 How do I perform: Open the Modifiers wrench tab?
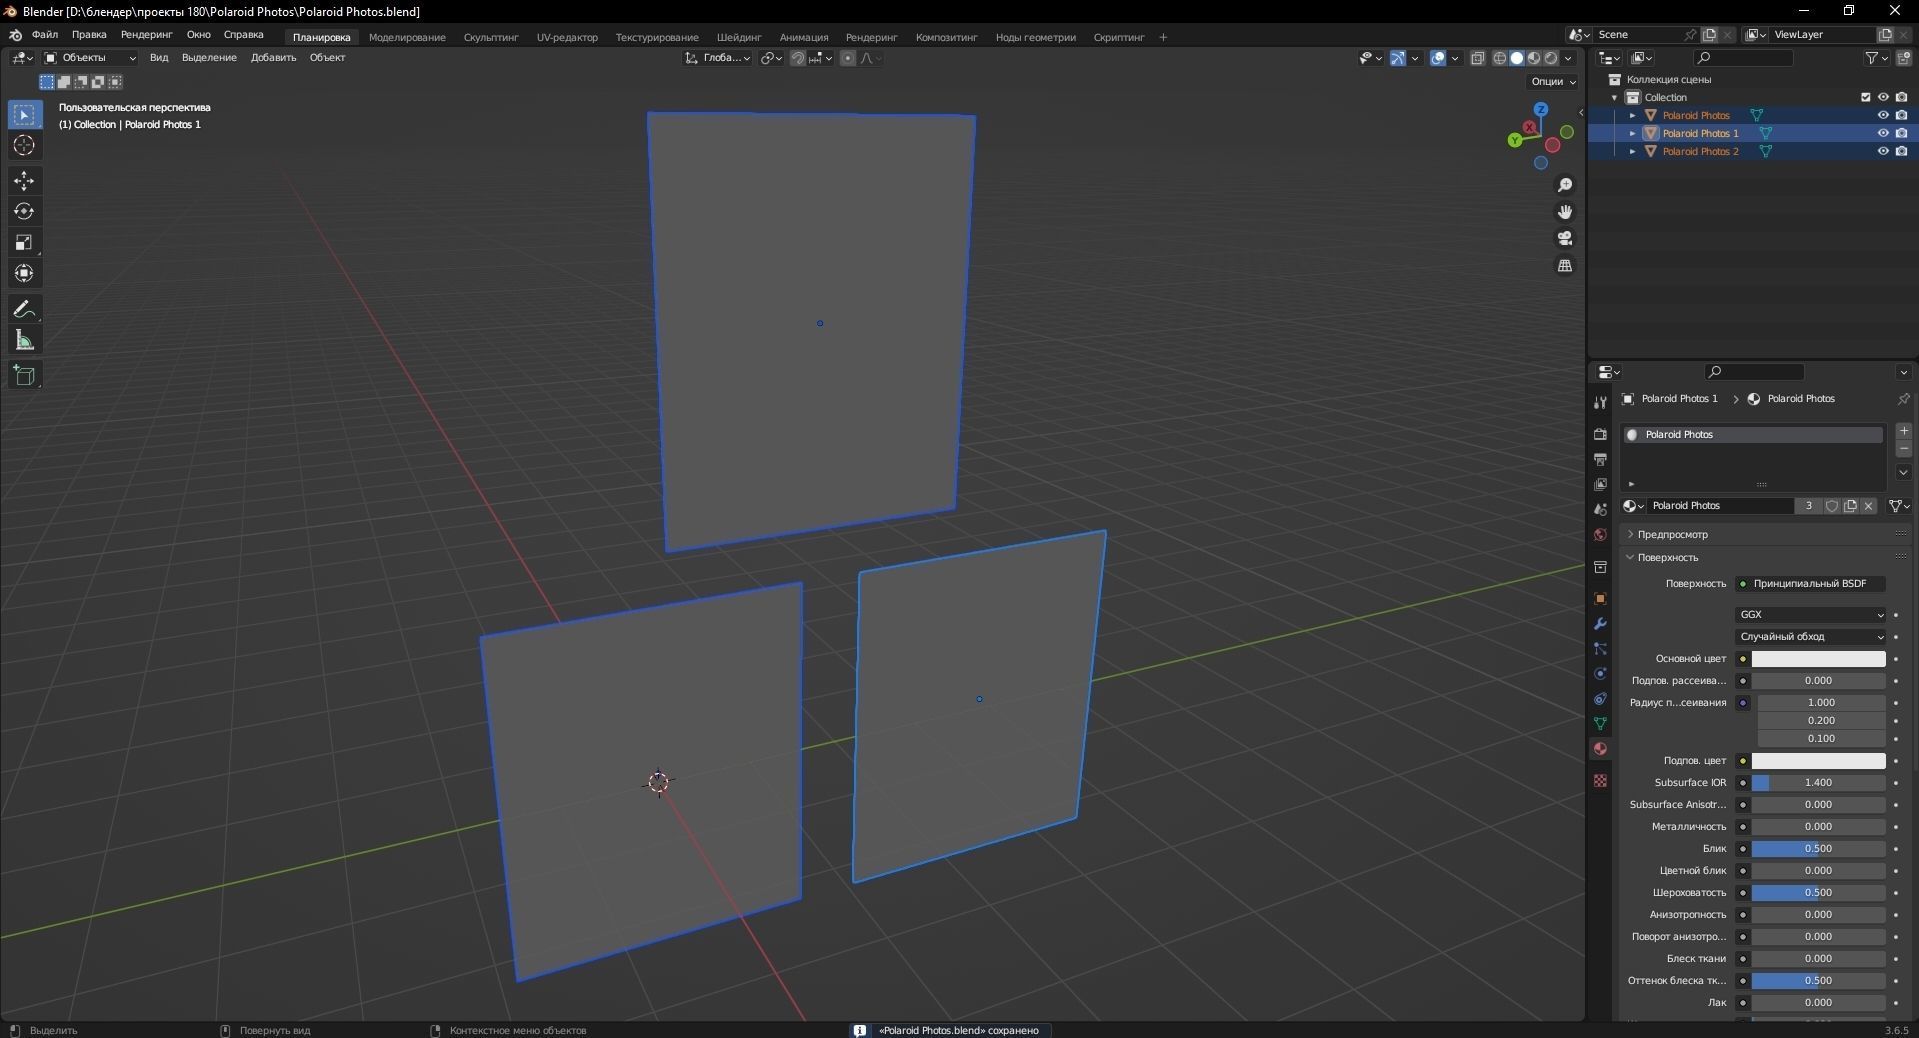[x=1600, y=624]
